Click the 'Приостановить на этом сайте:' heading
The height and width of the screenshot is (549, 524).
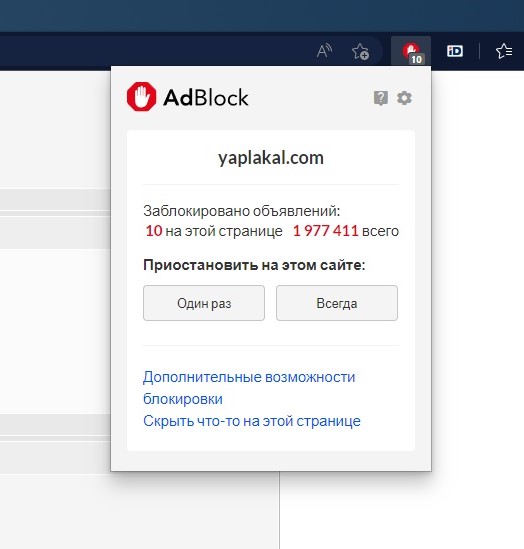254,265
